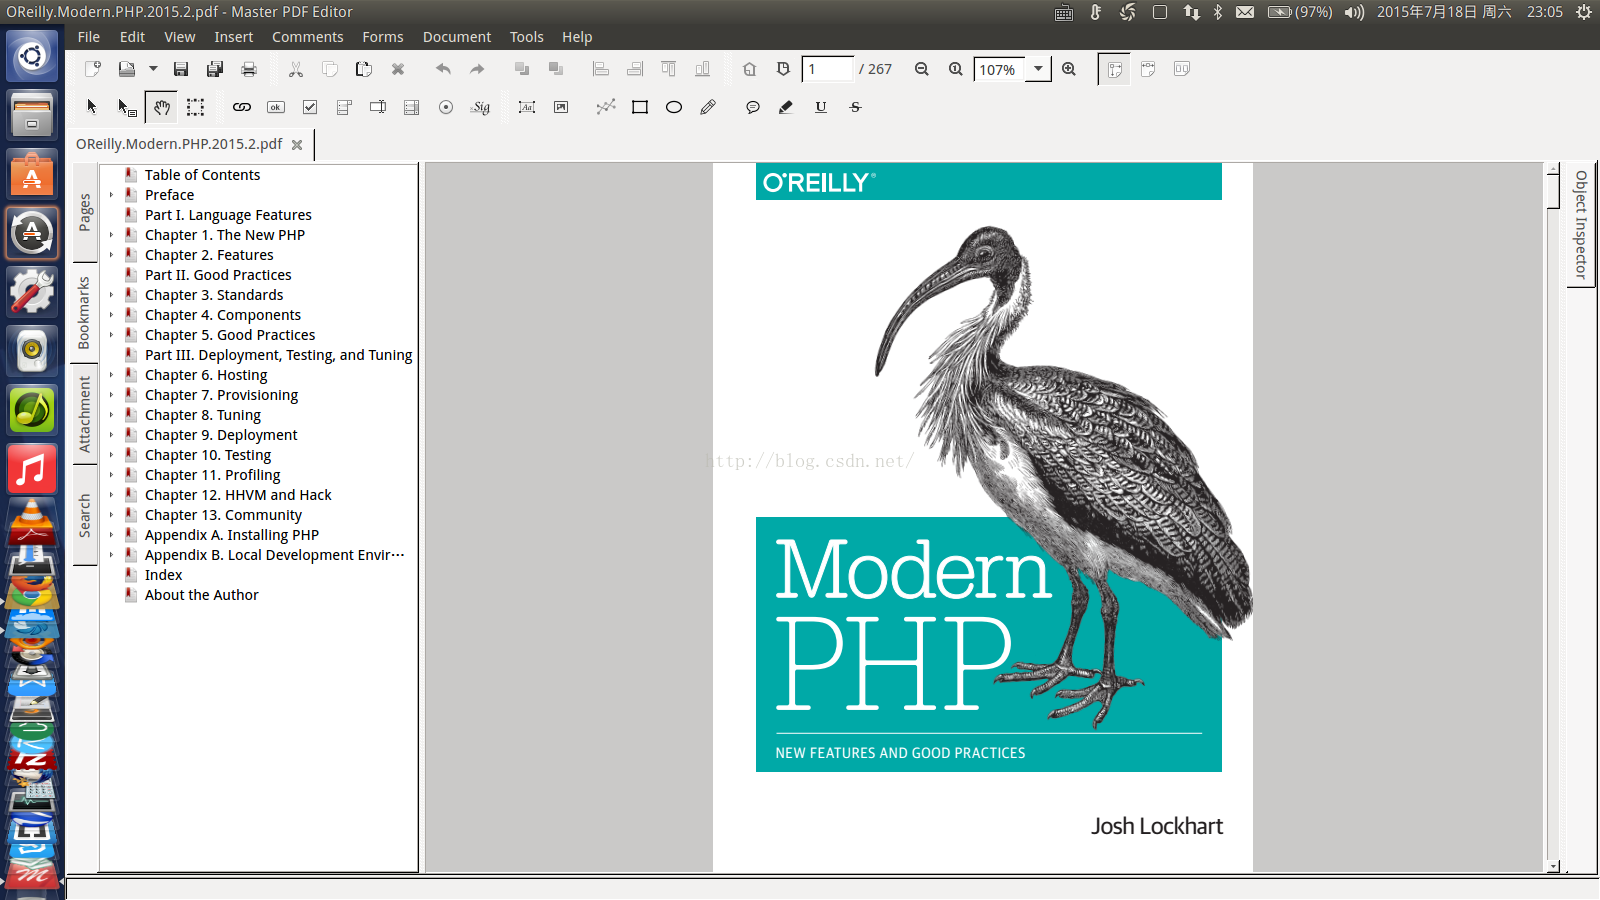Select the arrow Select Object tool
1600x900 pixels.
pyautogui.click(x=92, y=107)
